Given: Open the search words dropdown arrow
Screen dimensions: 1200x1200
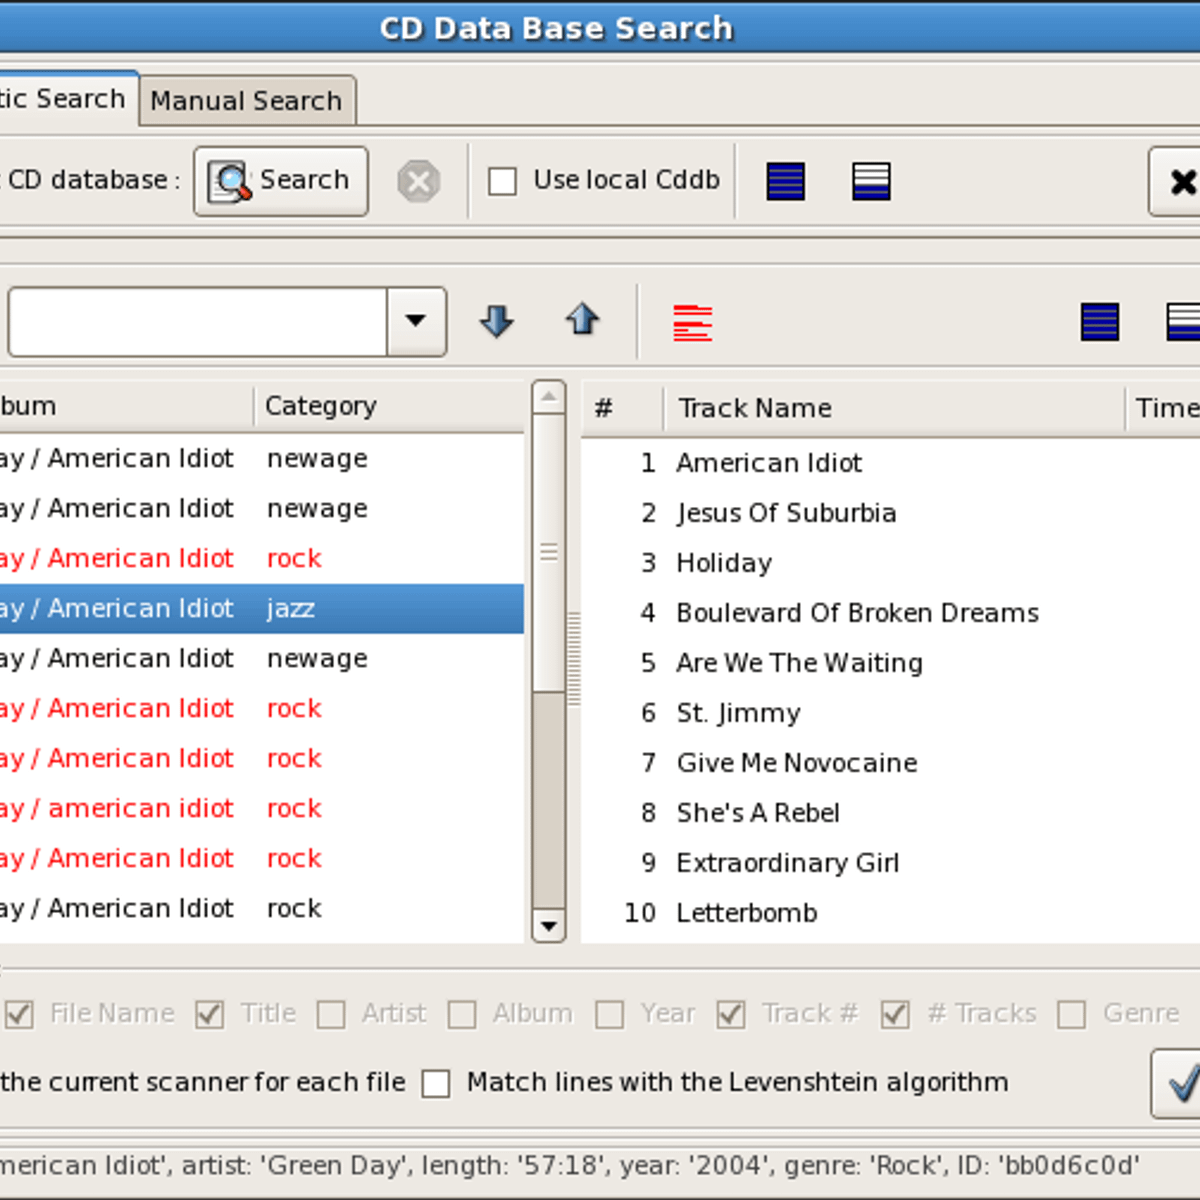Looking at the screenshot, I should 416,322.
